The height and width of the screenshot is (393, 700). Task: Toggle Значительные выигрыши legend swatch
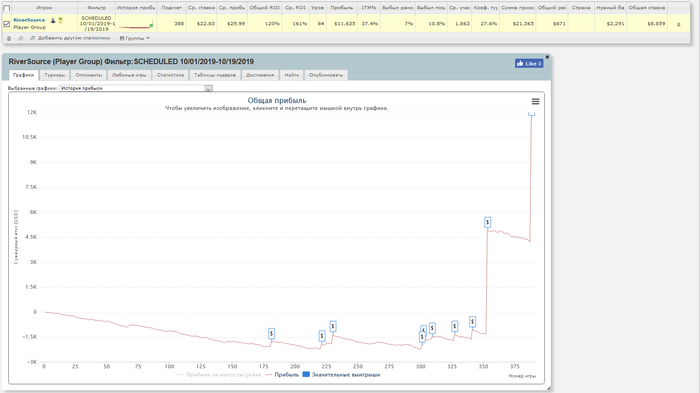click(x=306, y=375)
